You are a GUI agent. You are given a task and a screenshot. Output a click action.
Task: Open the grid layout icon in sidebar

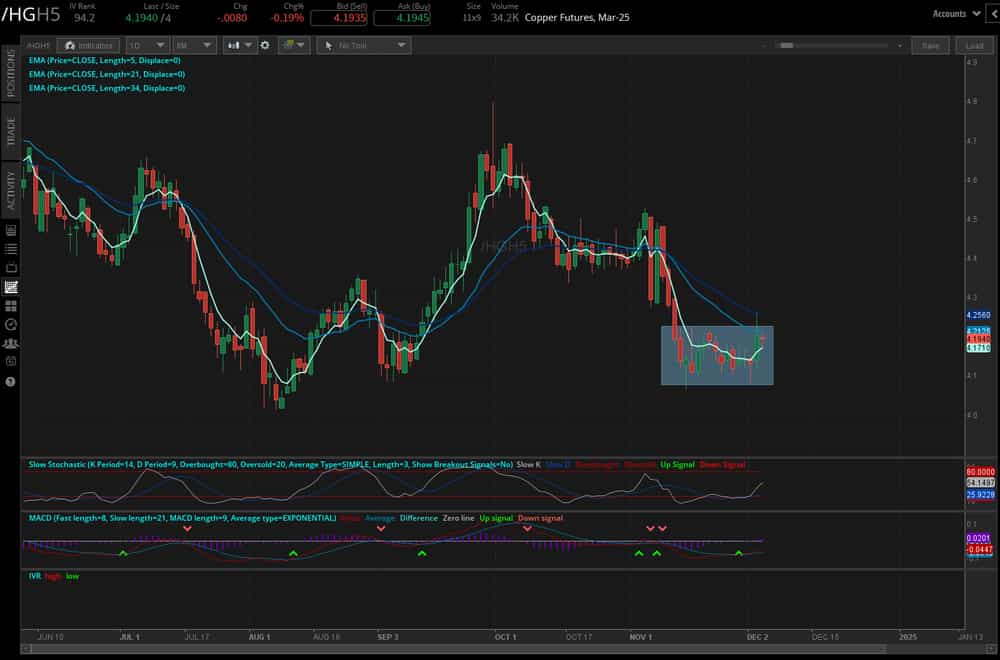pyautogui.click(x=11, y=306)
